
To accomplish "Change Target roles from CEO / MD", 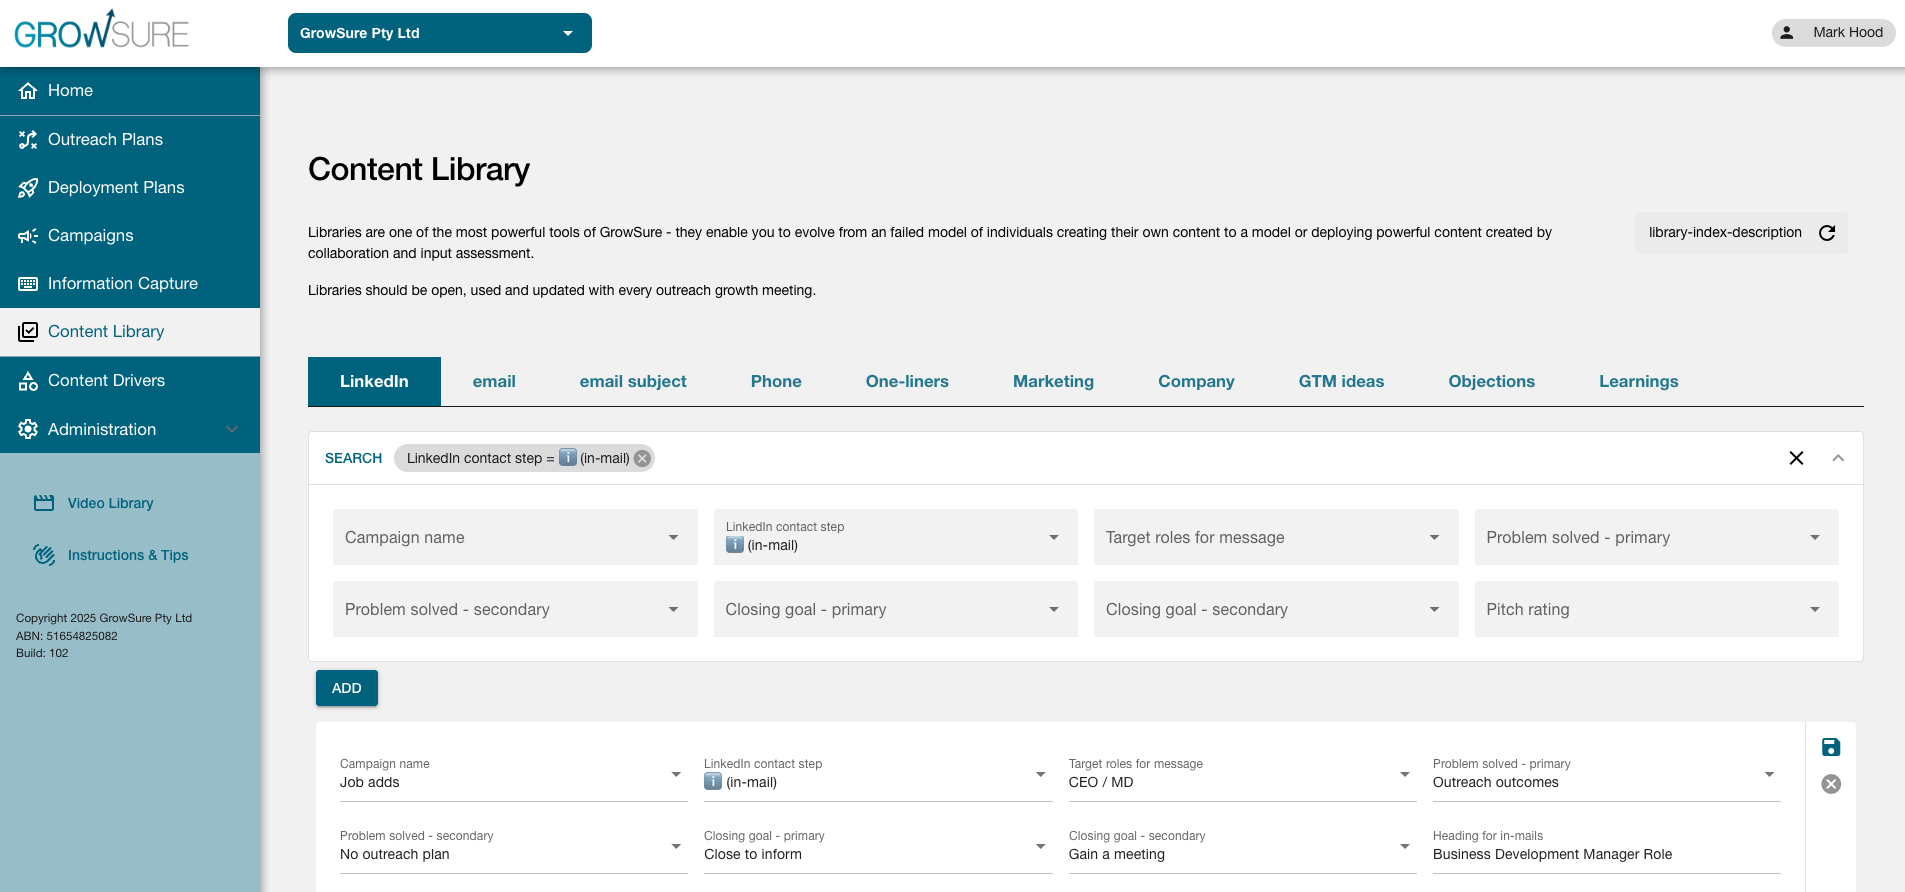I will point(1243,775).
